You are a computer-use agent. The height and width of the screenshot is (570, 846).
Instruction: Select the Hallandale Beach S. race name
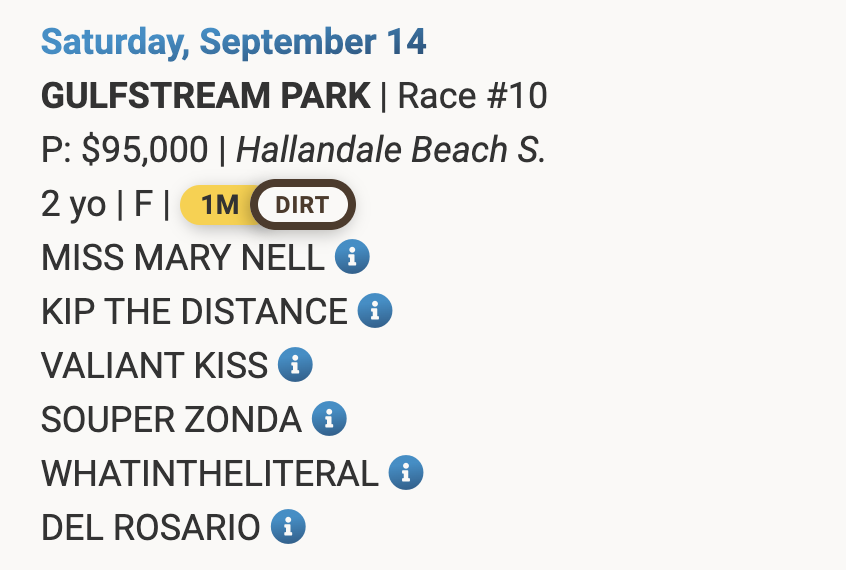click(x=391, y=150)
